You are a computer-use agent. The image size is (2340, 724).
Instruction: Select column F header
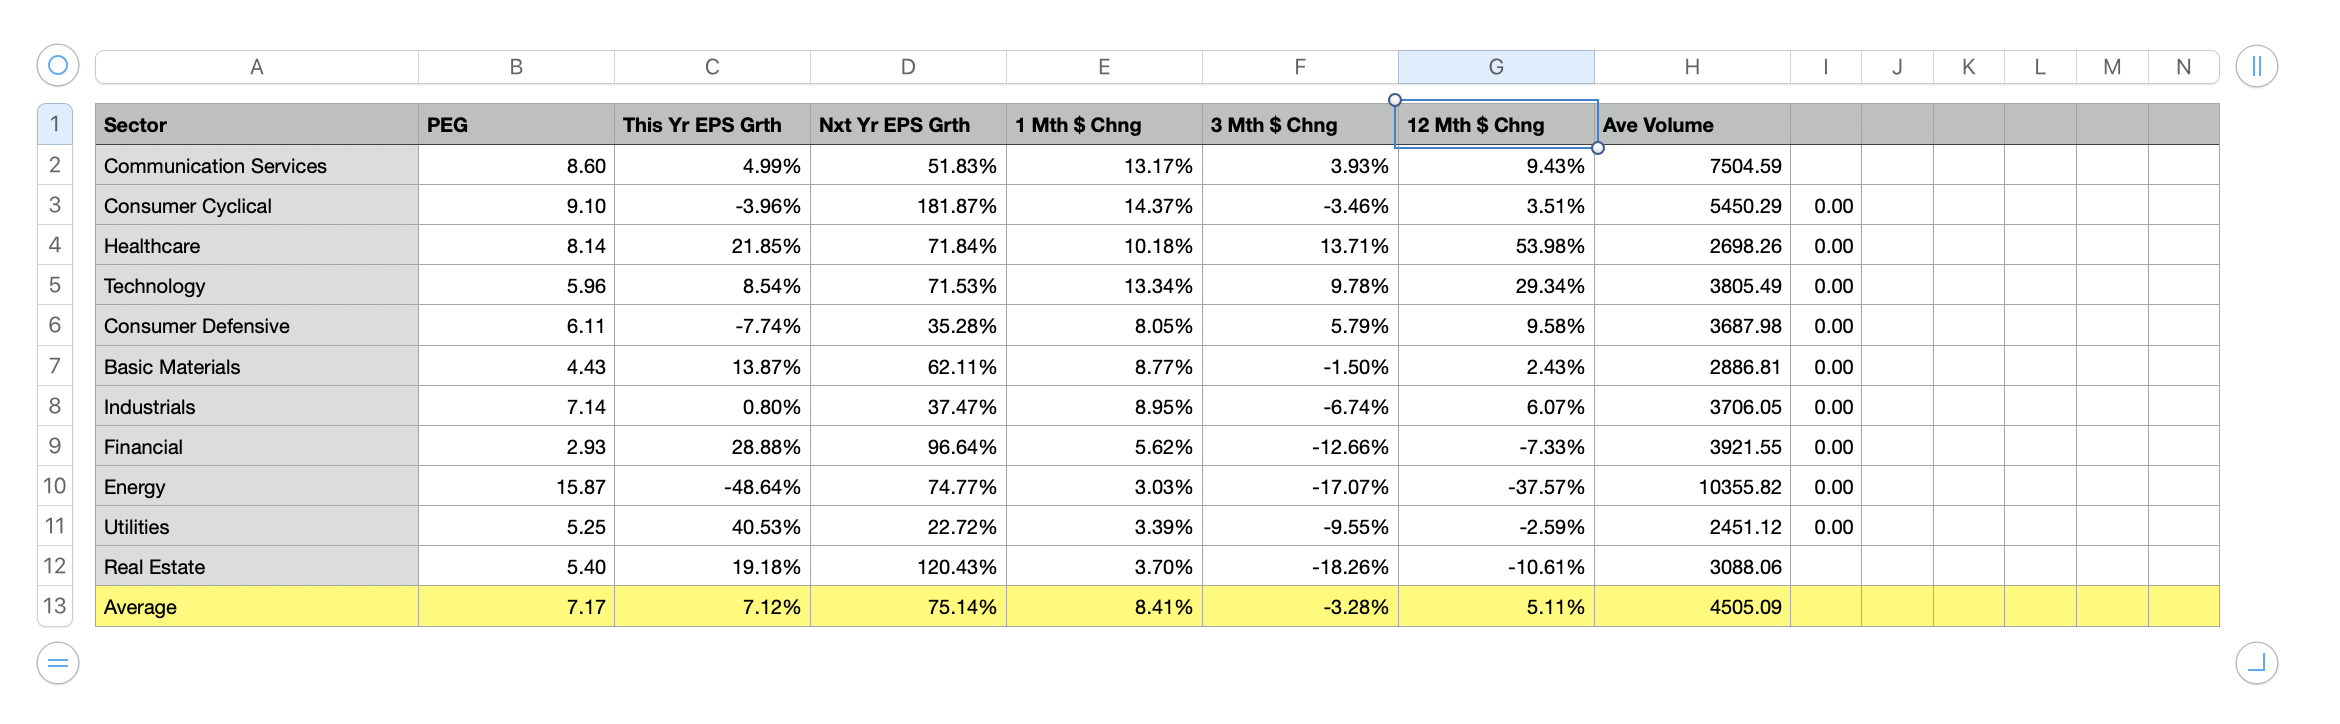pos(1300,67)
